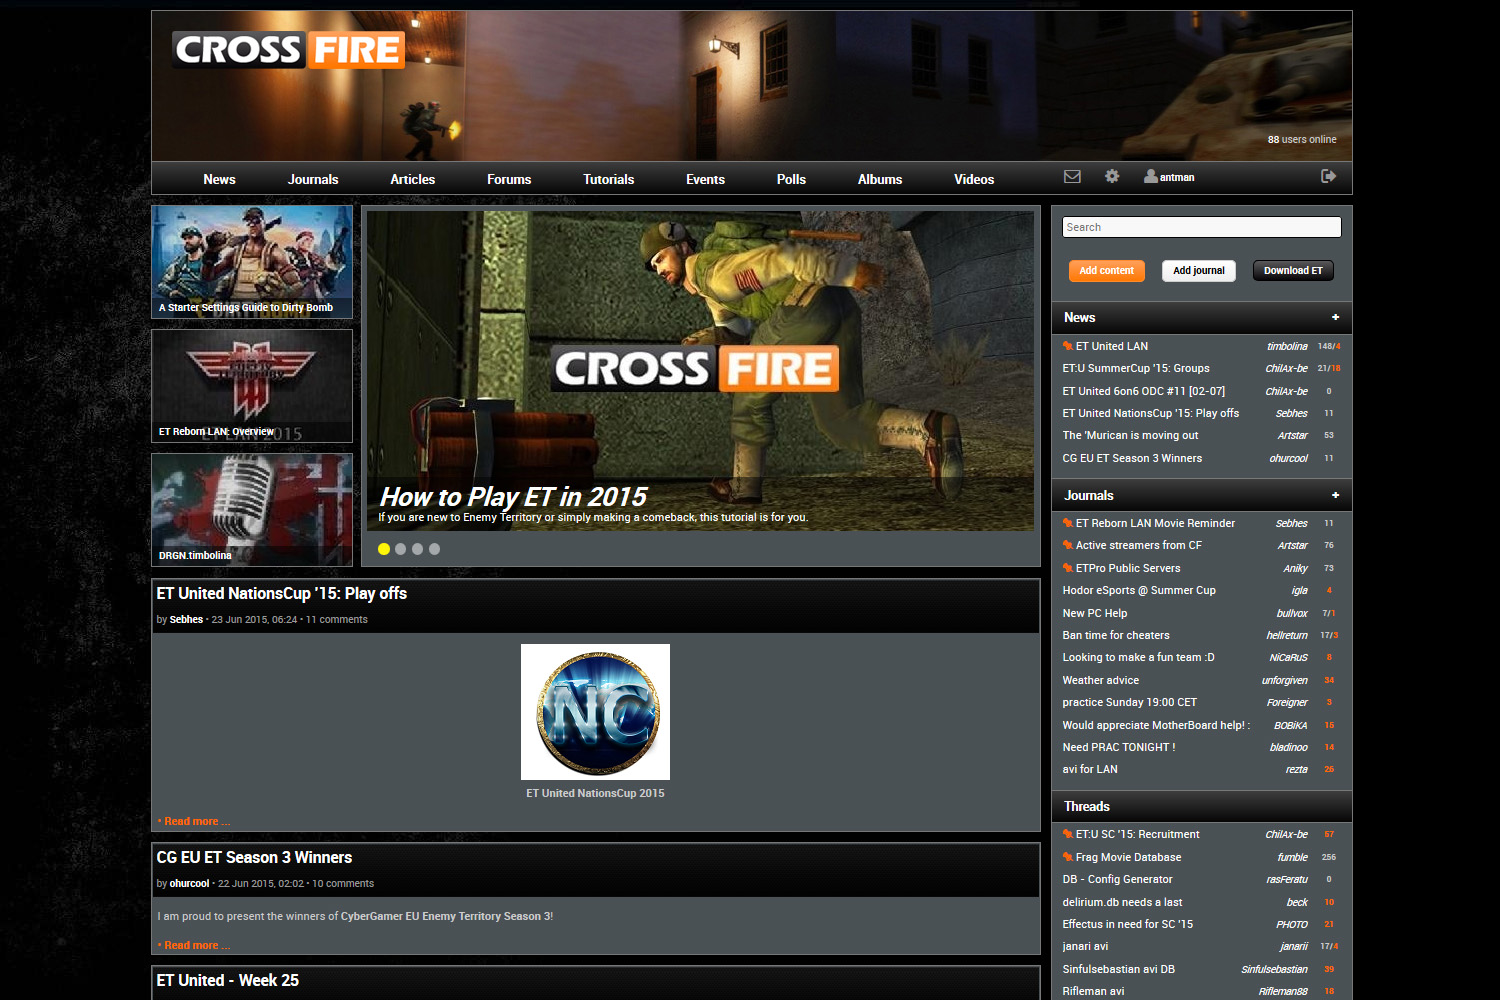
Task: Click the Crossfire logo in header
Action: tap(288, 49)
